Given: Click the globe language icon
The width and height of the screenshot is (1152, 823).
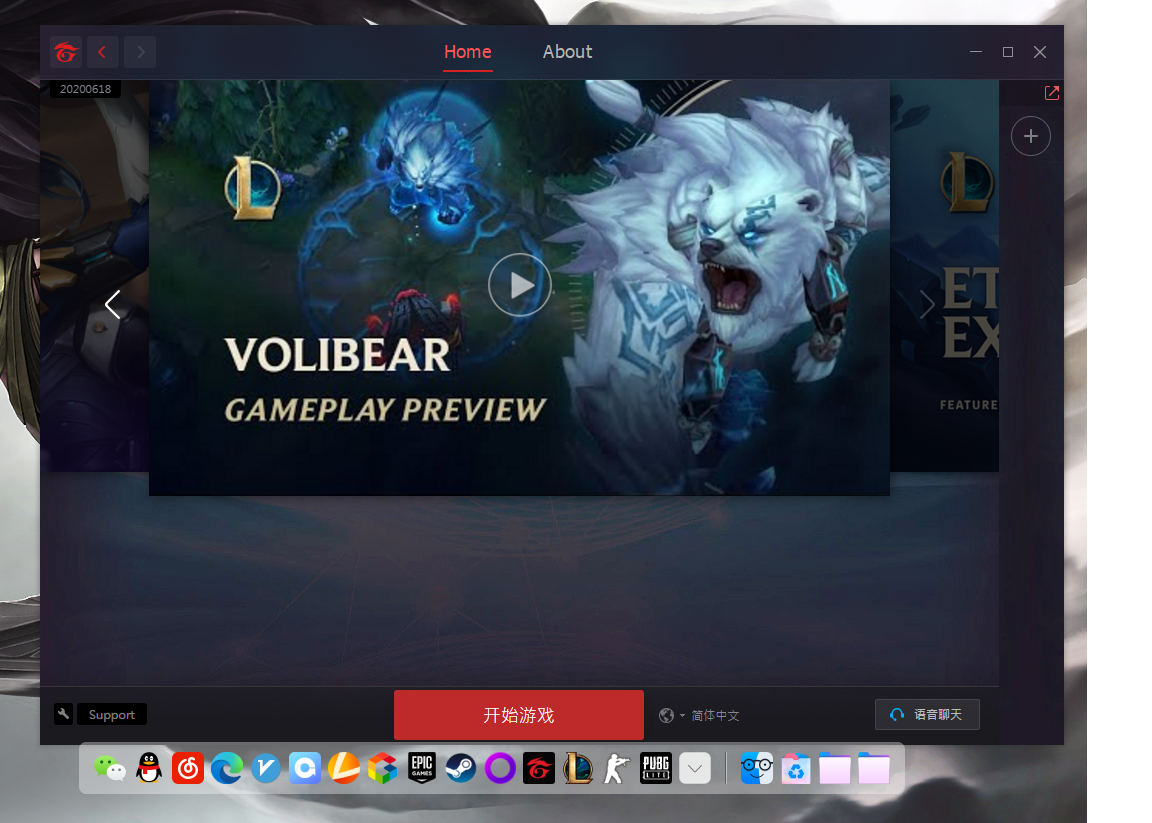Looking at the screenshot, I should click(666, 715).
